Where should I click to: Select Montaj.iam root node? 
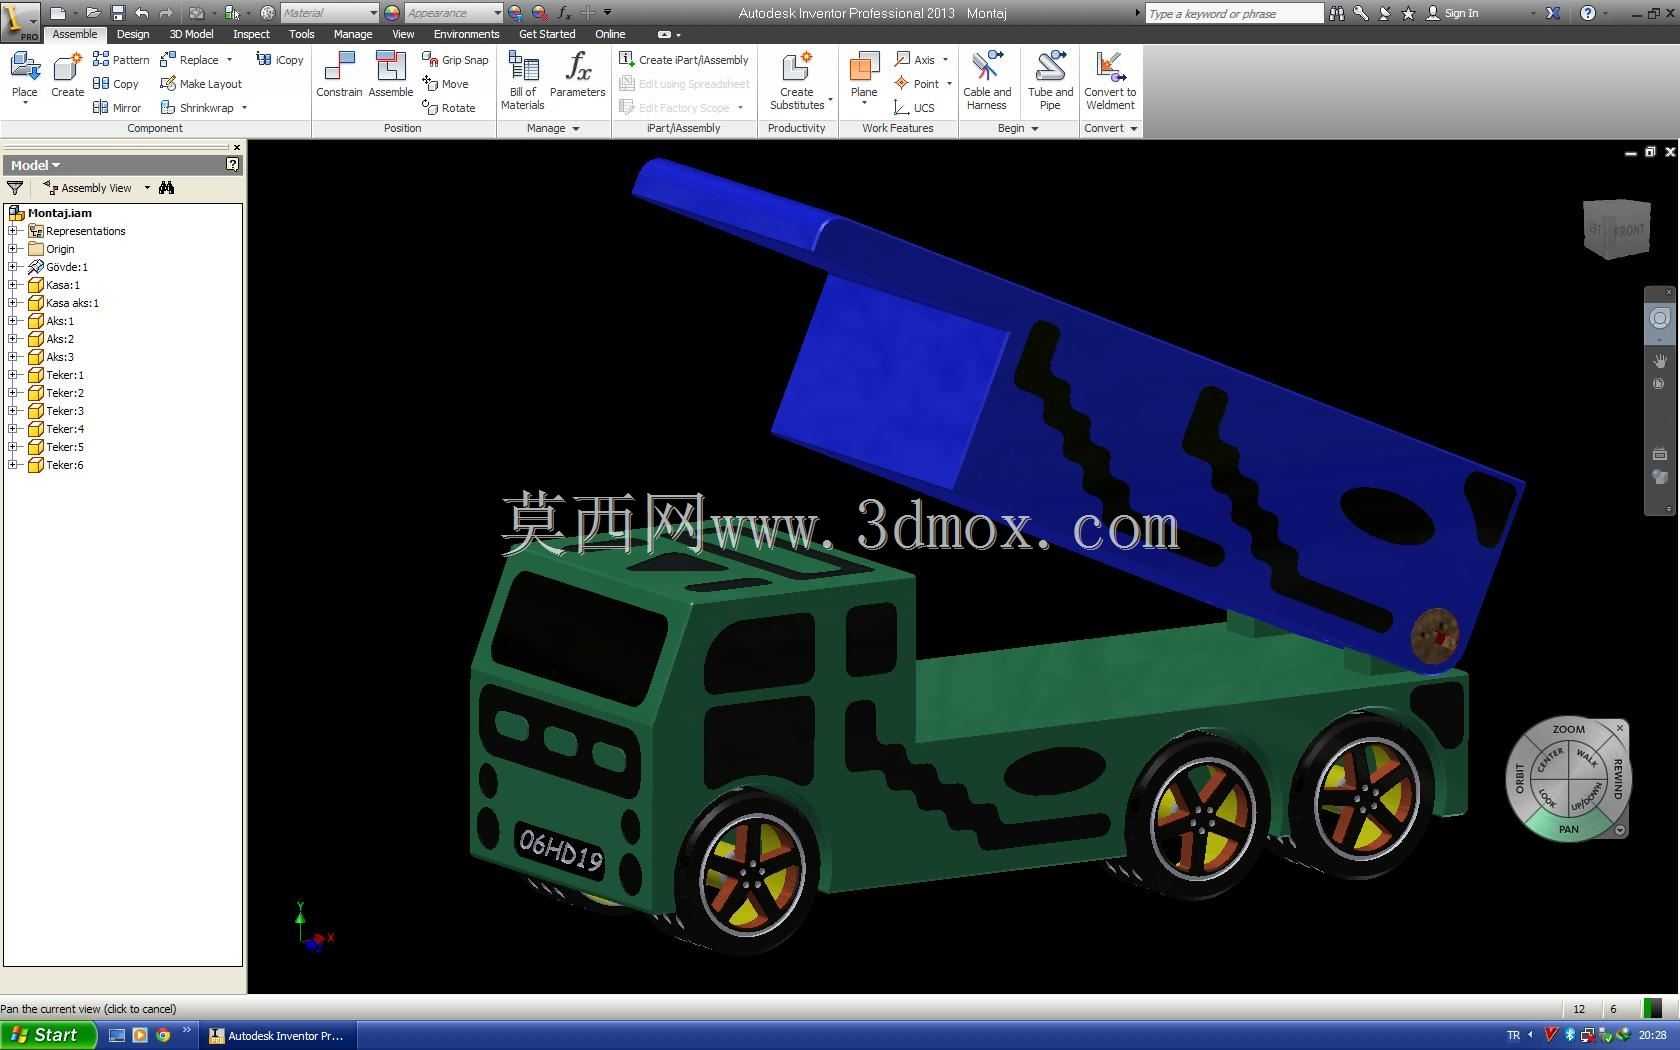tap(59, 213)
